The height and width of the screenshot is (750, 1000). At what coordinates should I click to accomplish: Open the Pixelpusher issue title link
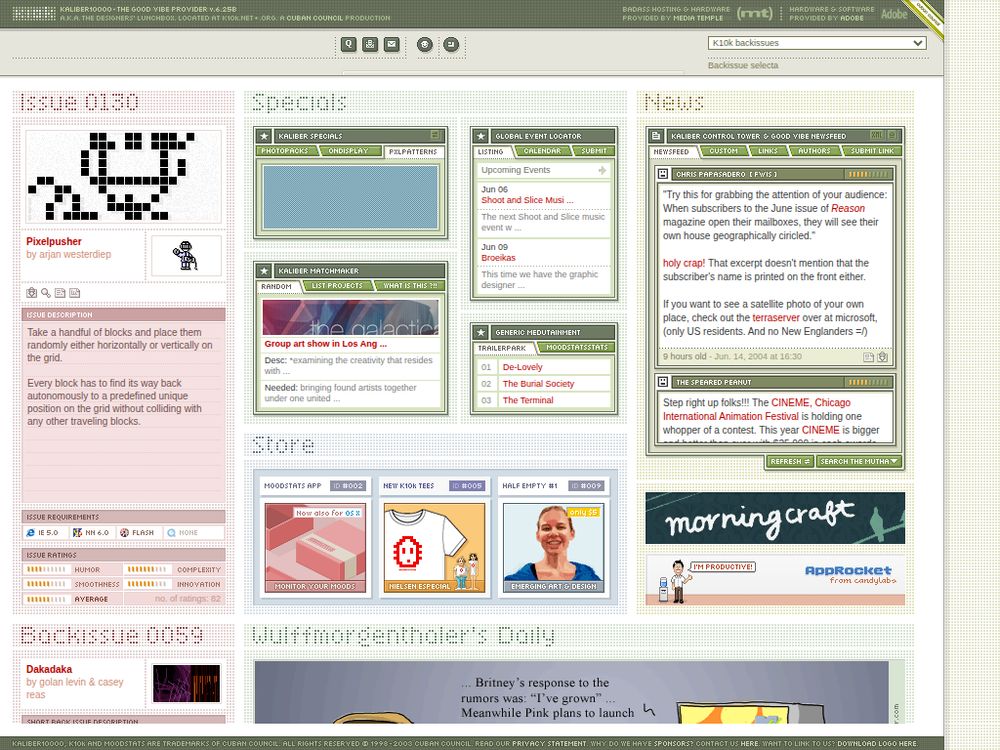click(x=54, y=241)
